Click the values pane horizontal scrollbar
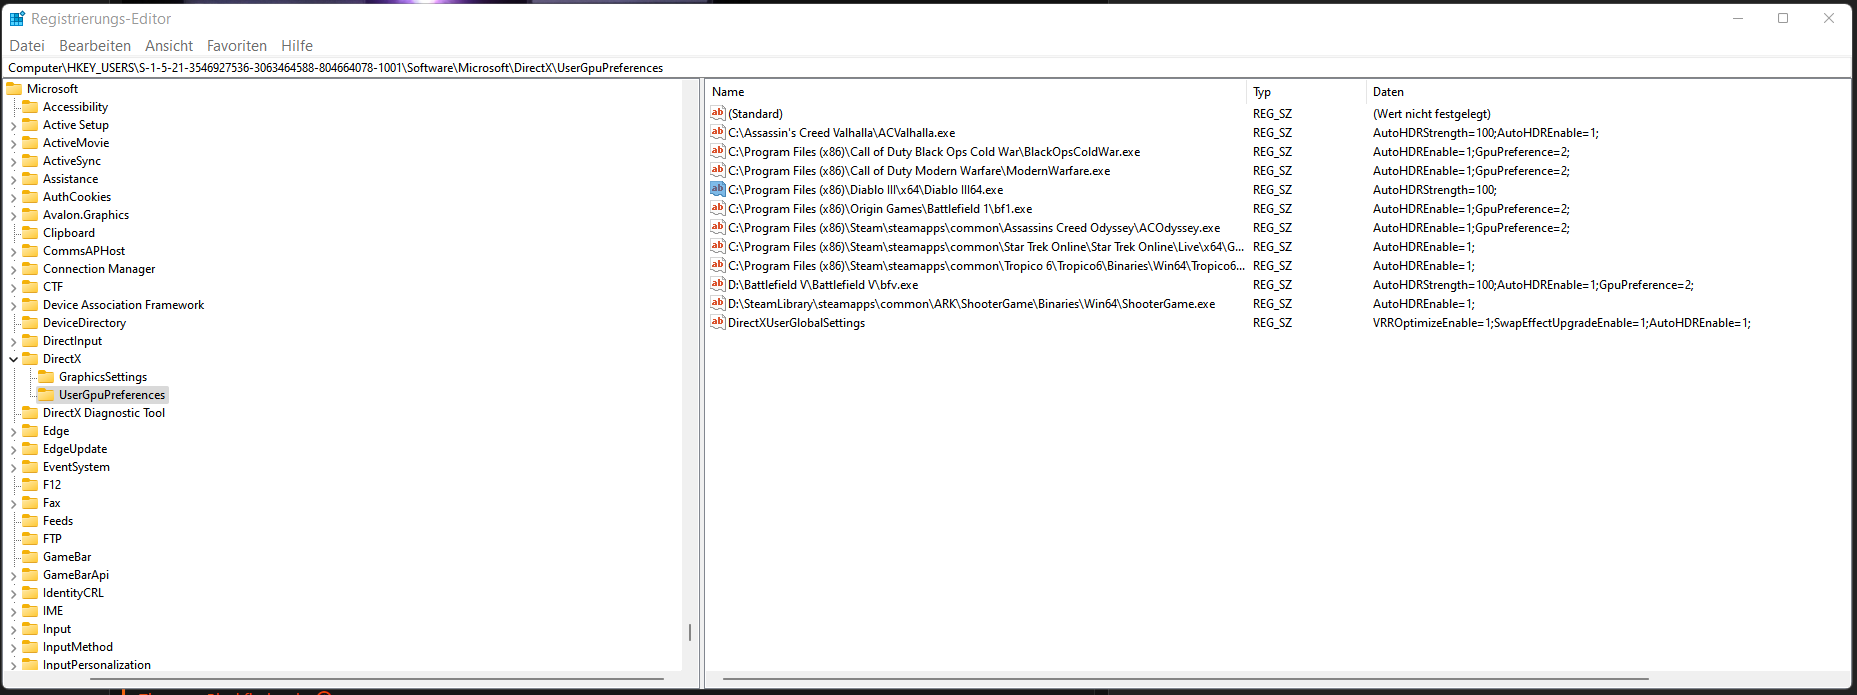The image size is (1857, 695). coord(1185,679)
